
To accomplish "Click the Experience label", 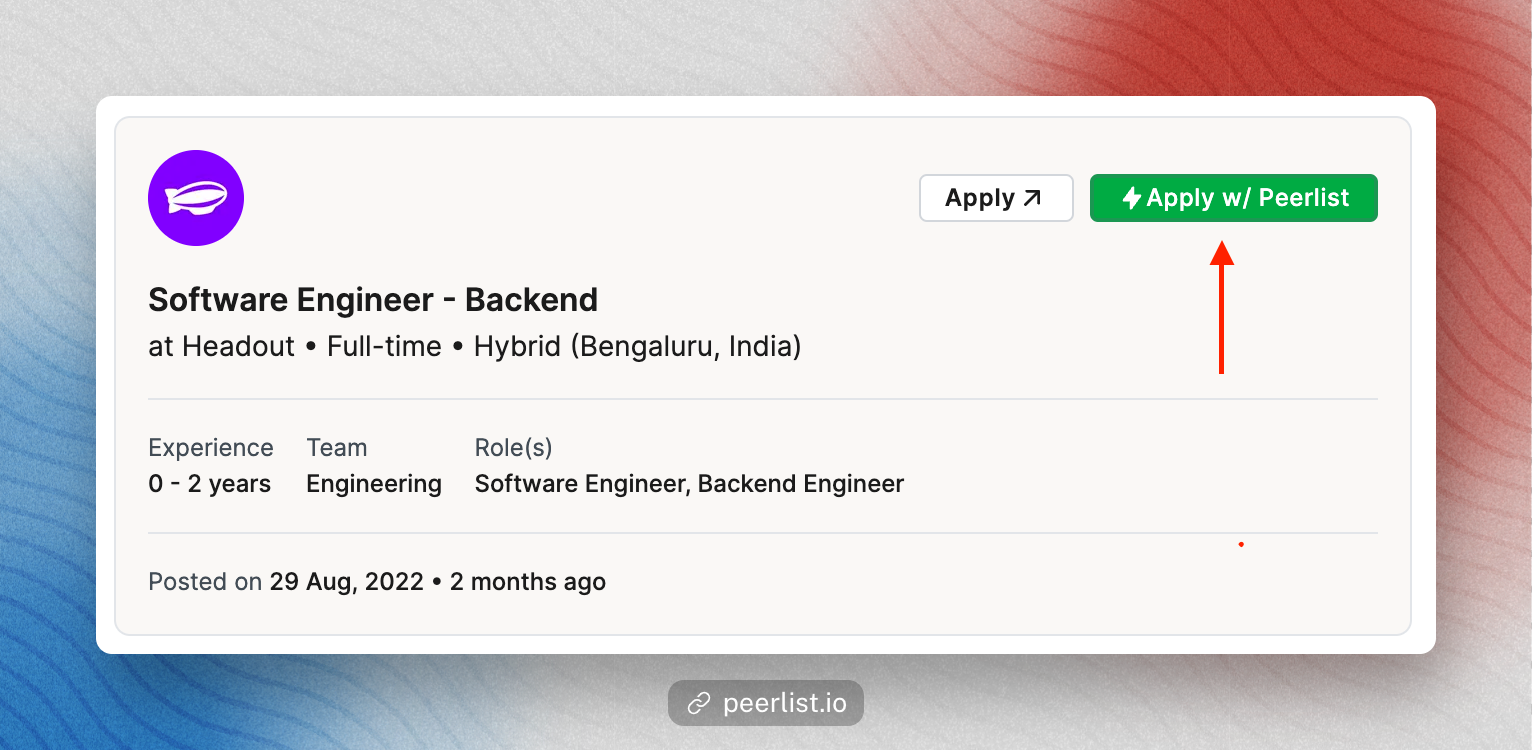I will click(x=211, y=447).
